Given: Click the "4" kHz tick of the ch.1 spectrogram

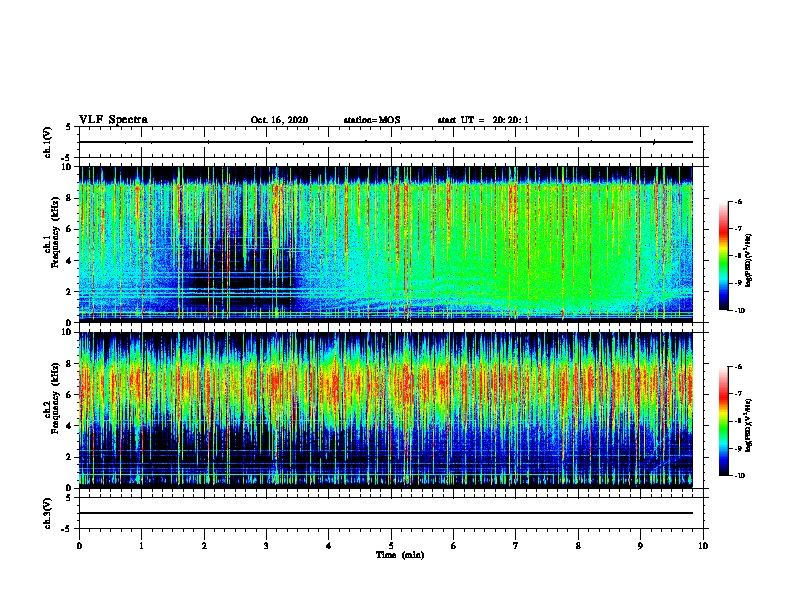Looking at the screenshot, I should [69, 261].
